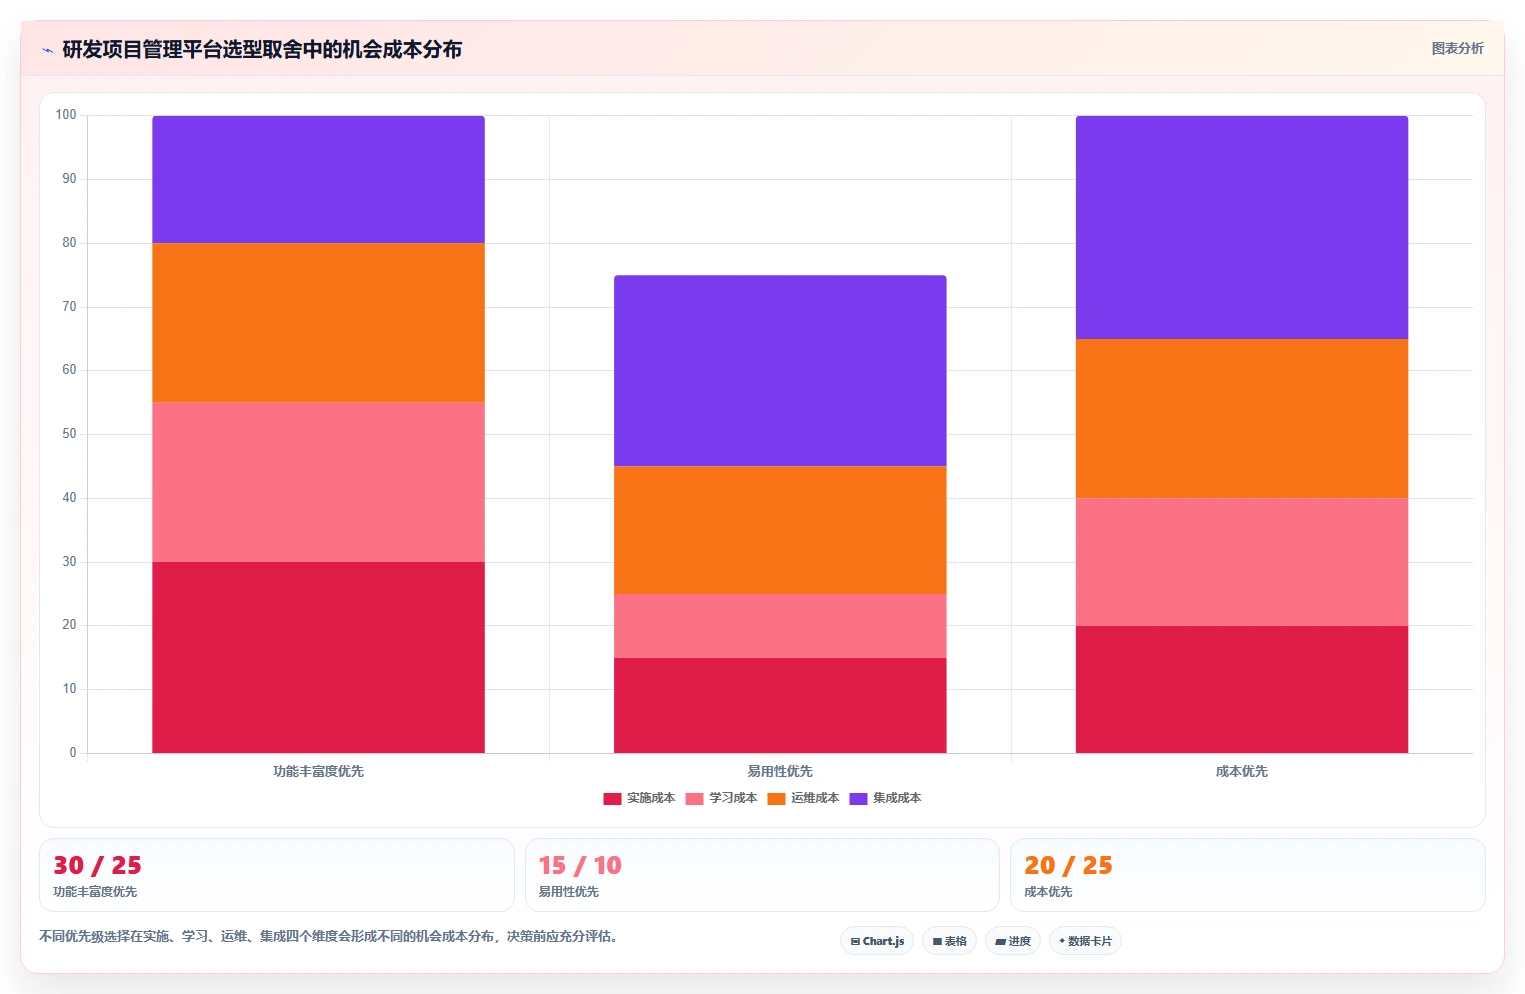Click the purple segment of 易用性优先 bar

(x=780, y=371)
